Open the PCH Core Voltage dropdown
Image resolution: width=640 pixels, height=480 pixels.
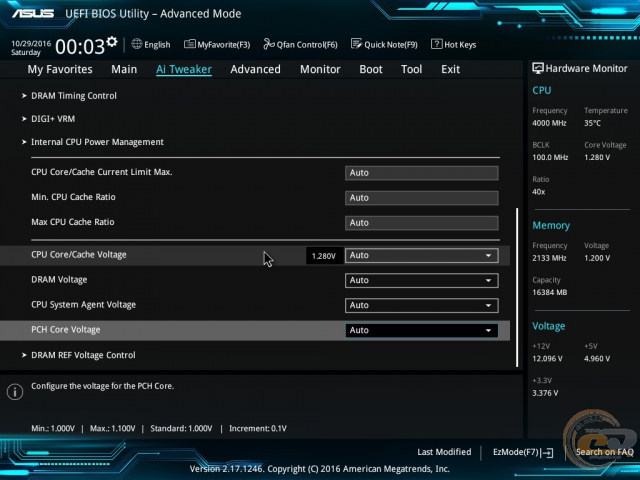[x=422, y=330]
